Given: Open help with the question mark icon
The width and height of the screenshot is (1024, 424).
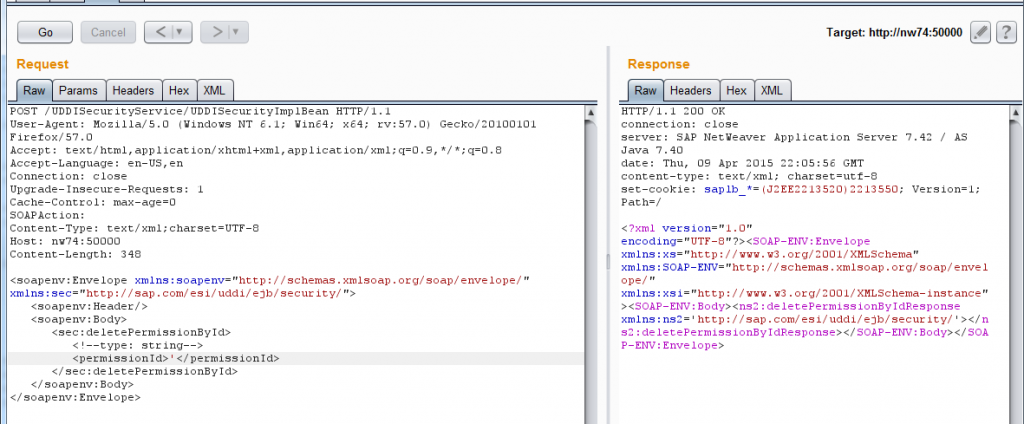Looking at the screenshot, I should coord(1004,32).
